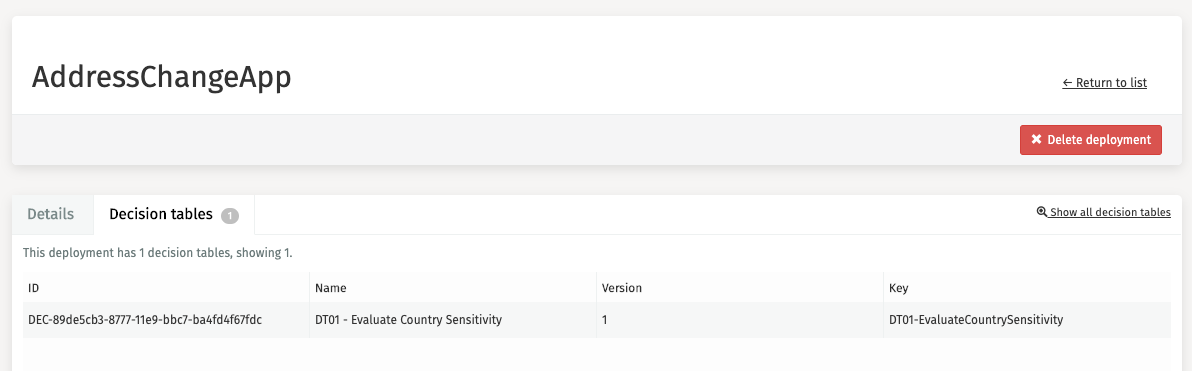Click the X icon on Delete deployment
The height and width of the screenshot is (371, 1192).
(1035, 140)
